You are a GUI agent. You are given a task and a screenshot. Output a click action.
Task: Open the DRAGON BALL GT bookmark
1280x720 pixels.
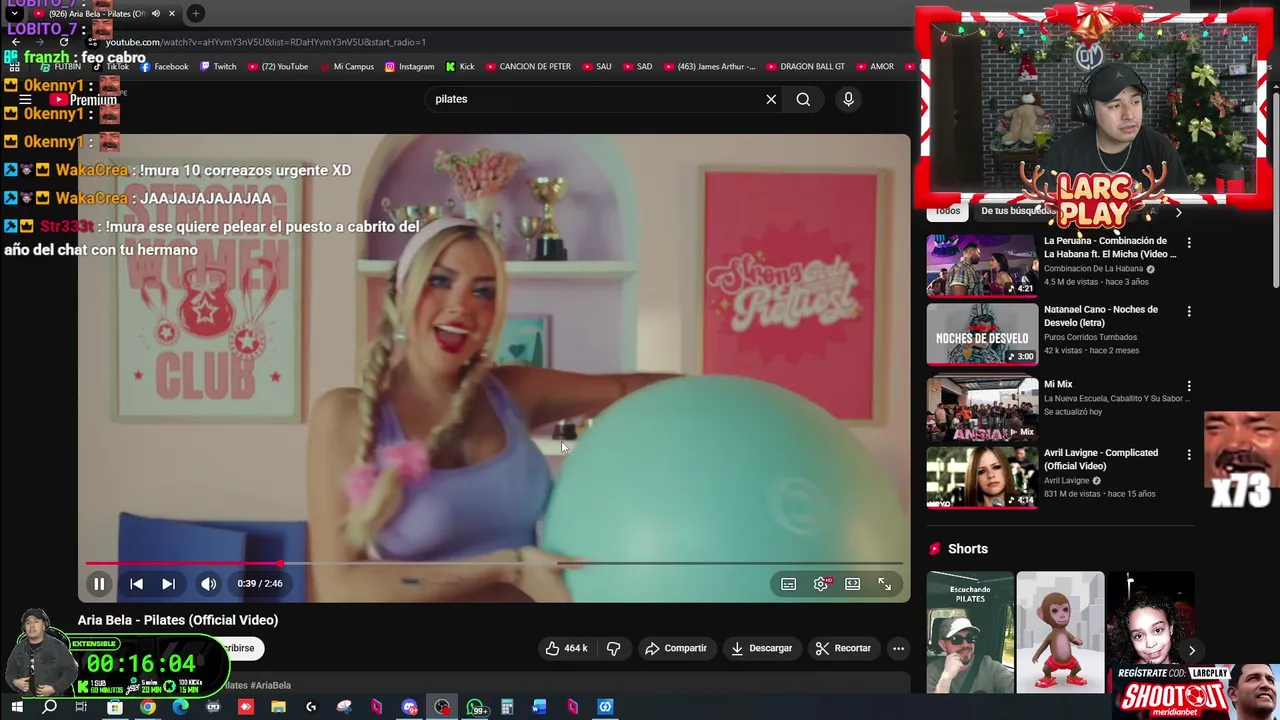click(x=806, y=67)
